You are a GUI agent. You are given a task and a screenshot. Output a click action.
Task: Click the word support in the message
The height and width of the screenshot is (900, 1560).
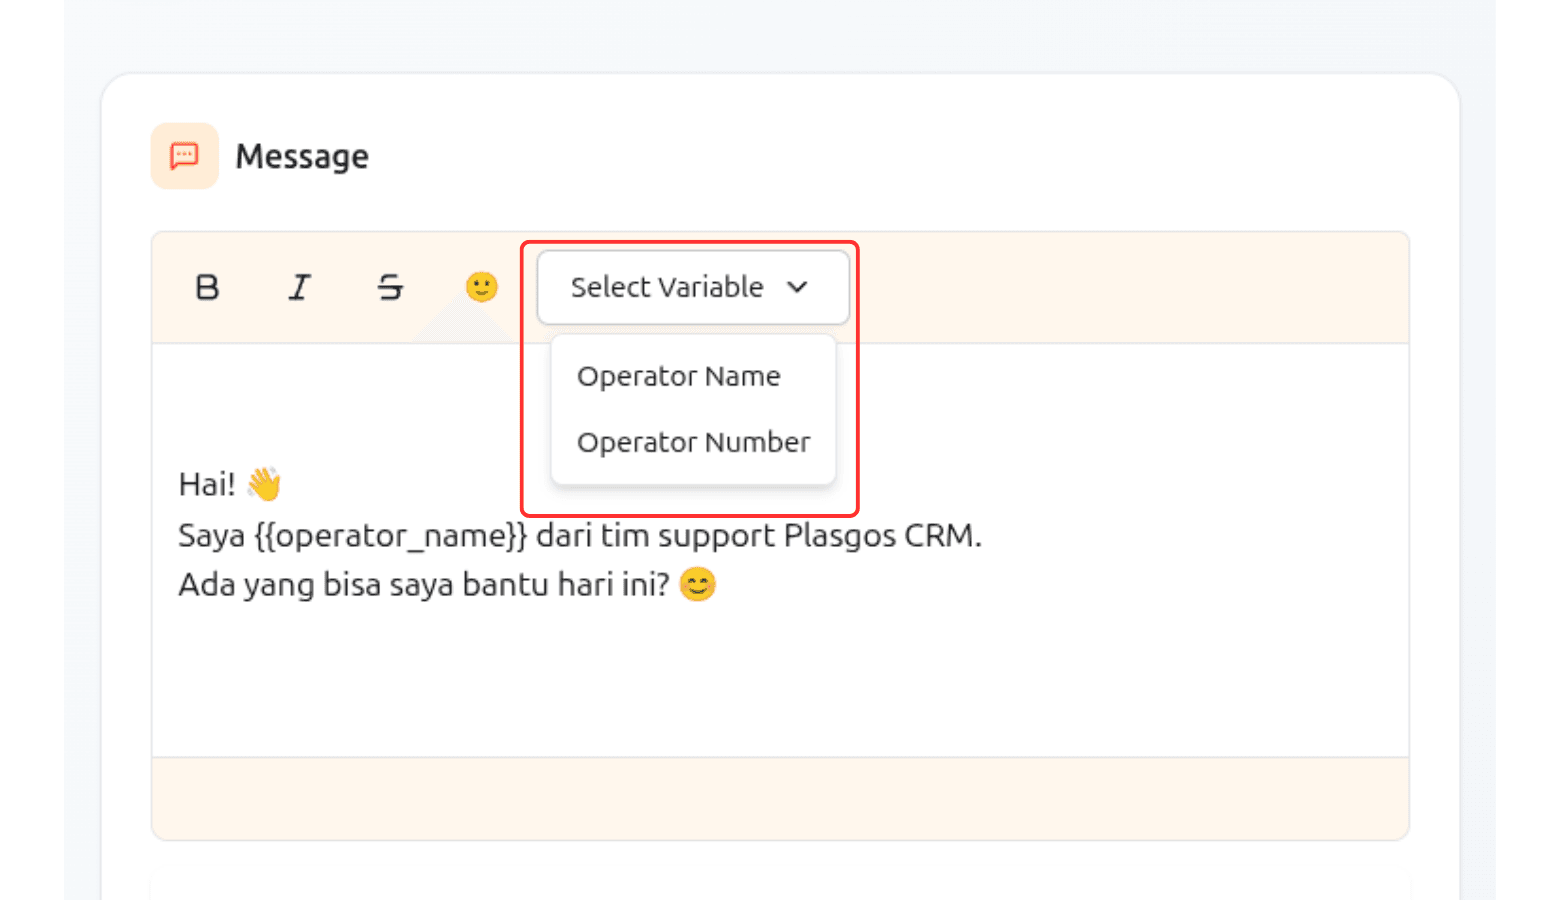[x=716, y=536]
